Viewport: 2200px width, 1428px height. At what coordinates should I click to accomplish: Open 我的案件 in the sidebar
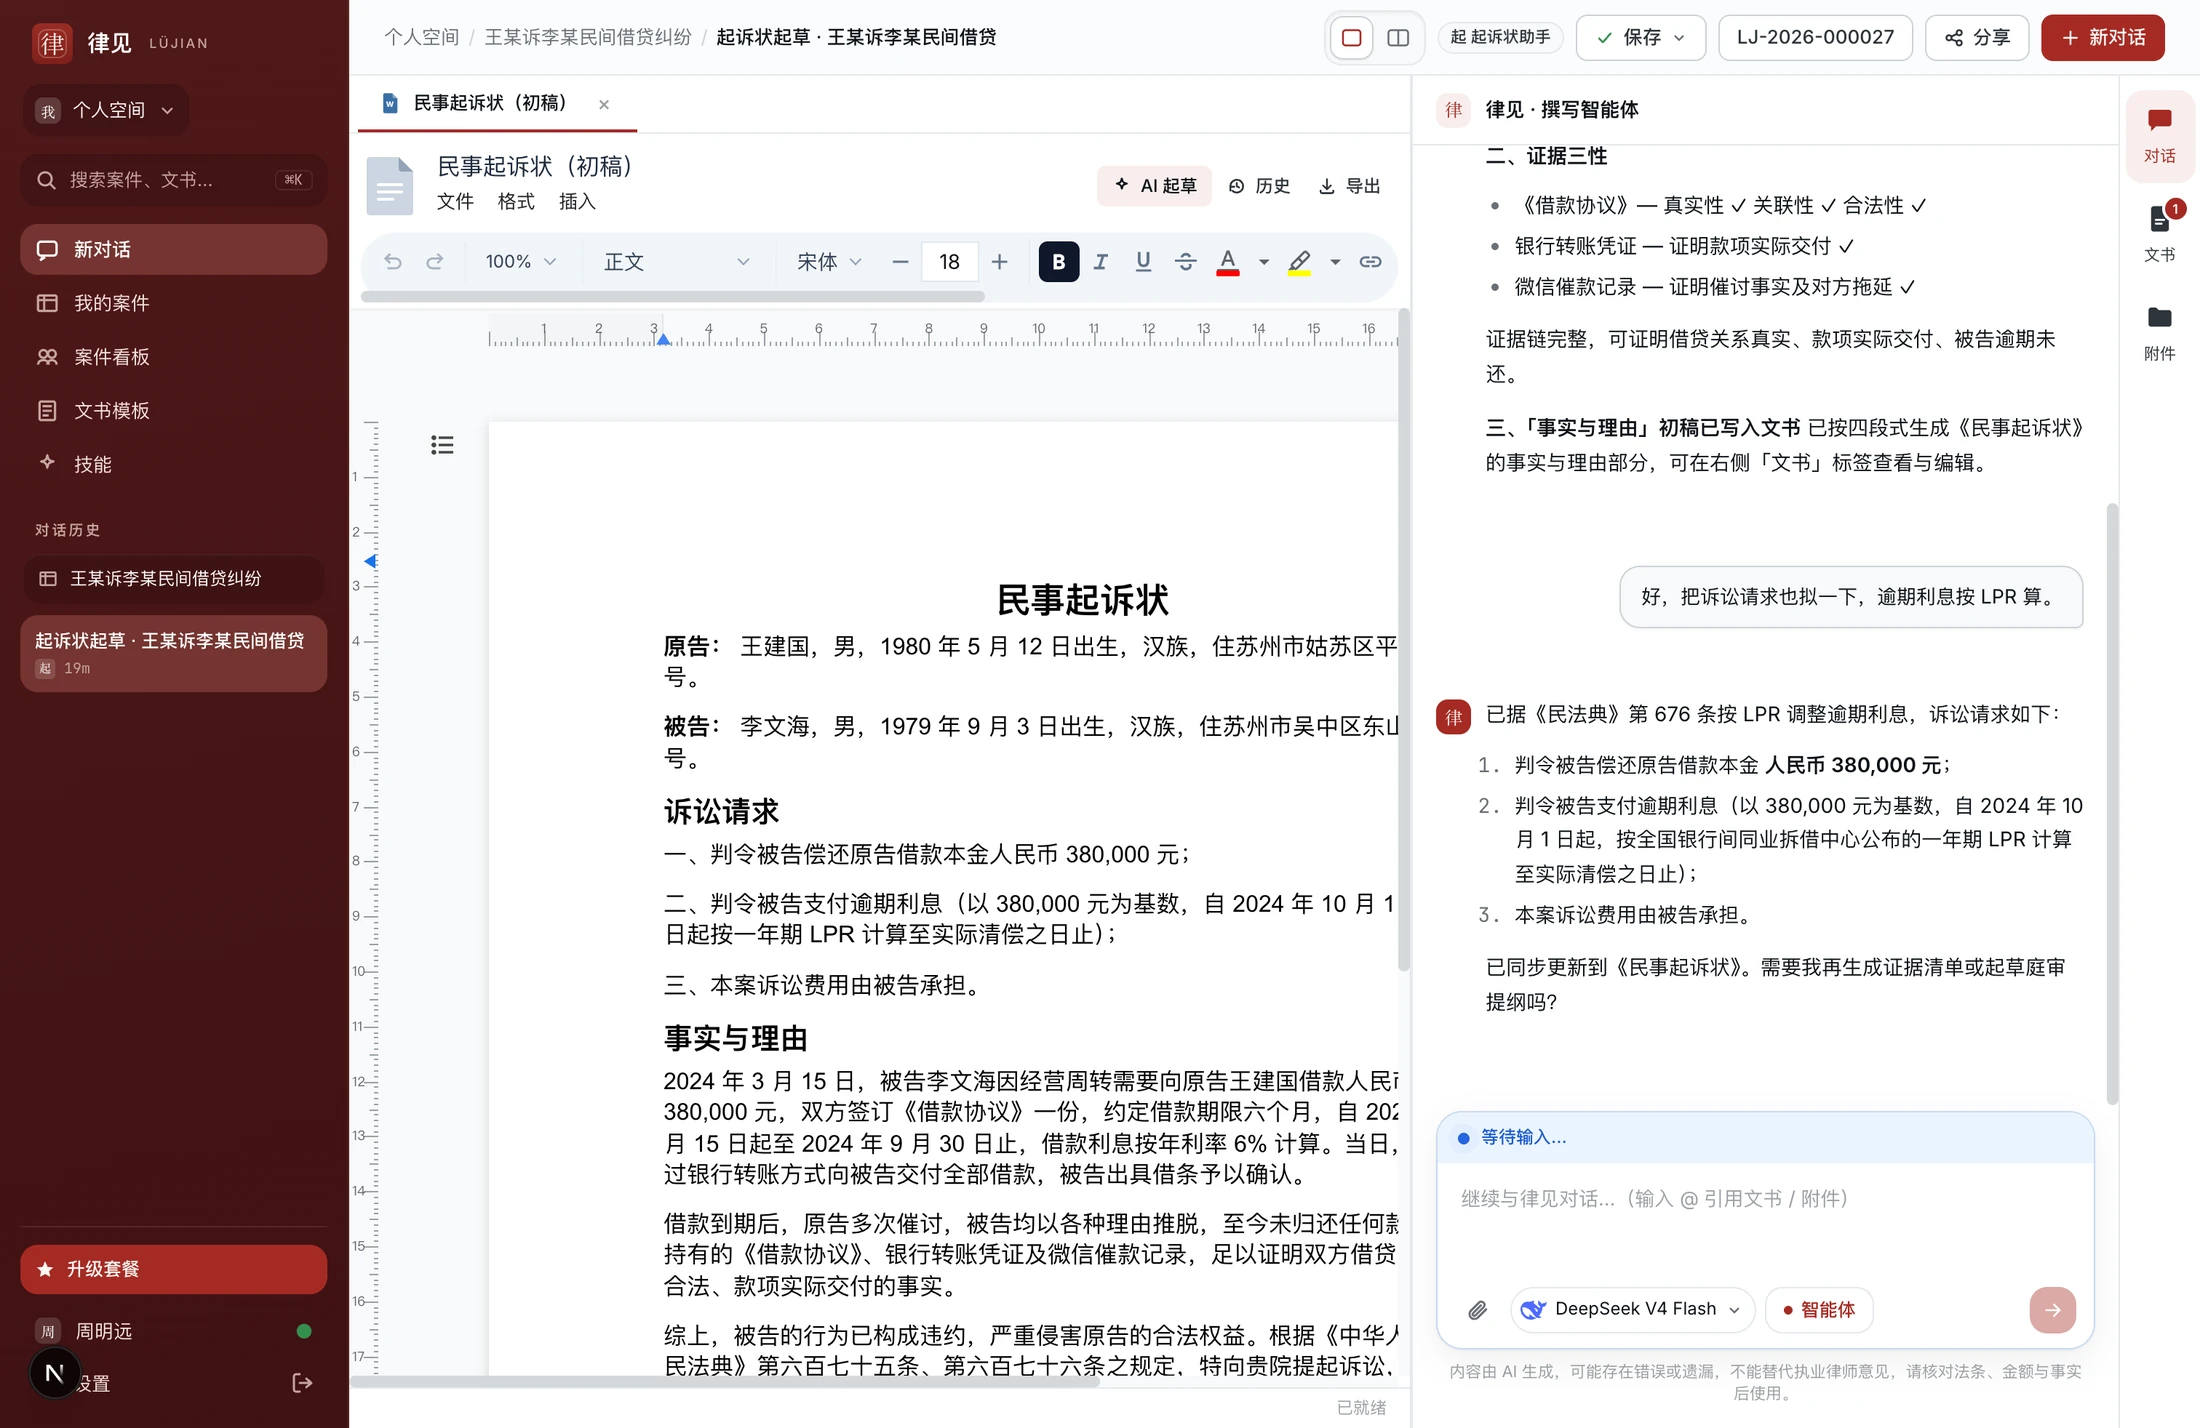pos(173,303)
